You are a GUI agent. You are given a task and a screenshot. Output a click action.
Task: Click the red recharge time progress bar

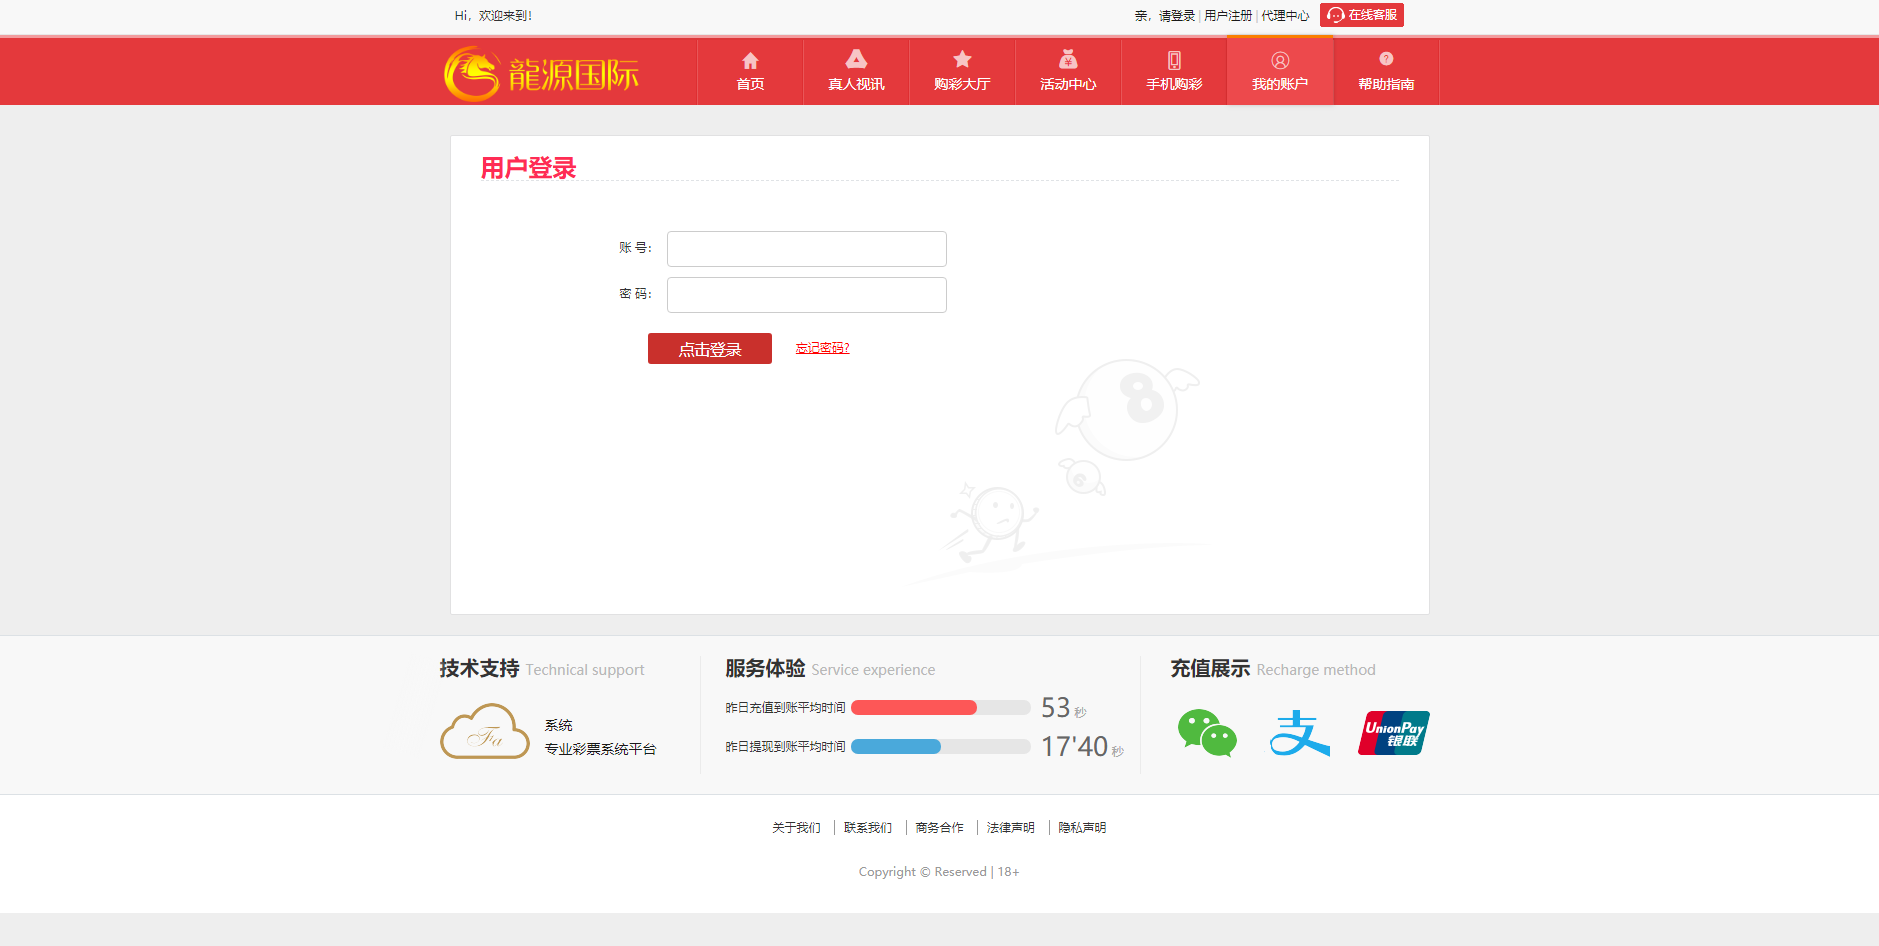914,708
